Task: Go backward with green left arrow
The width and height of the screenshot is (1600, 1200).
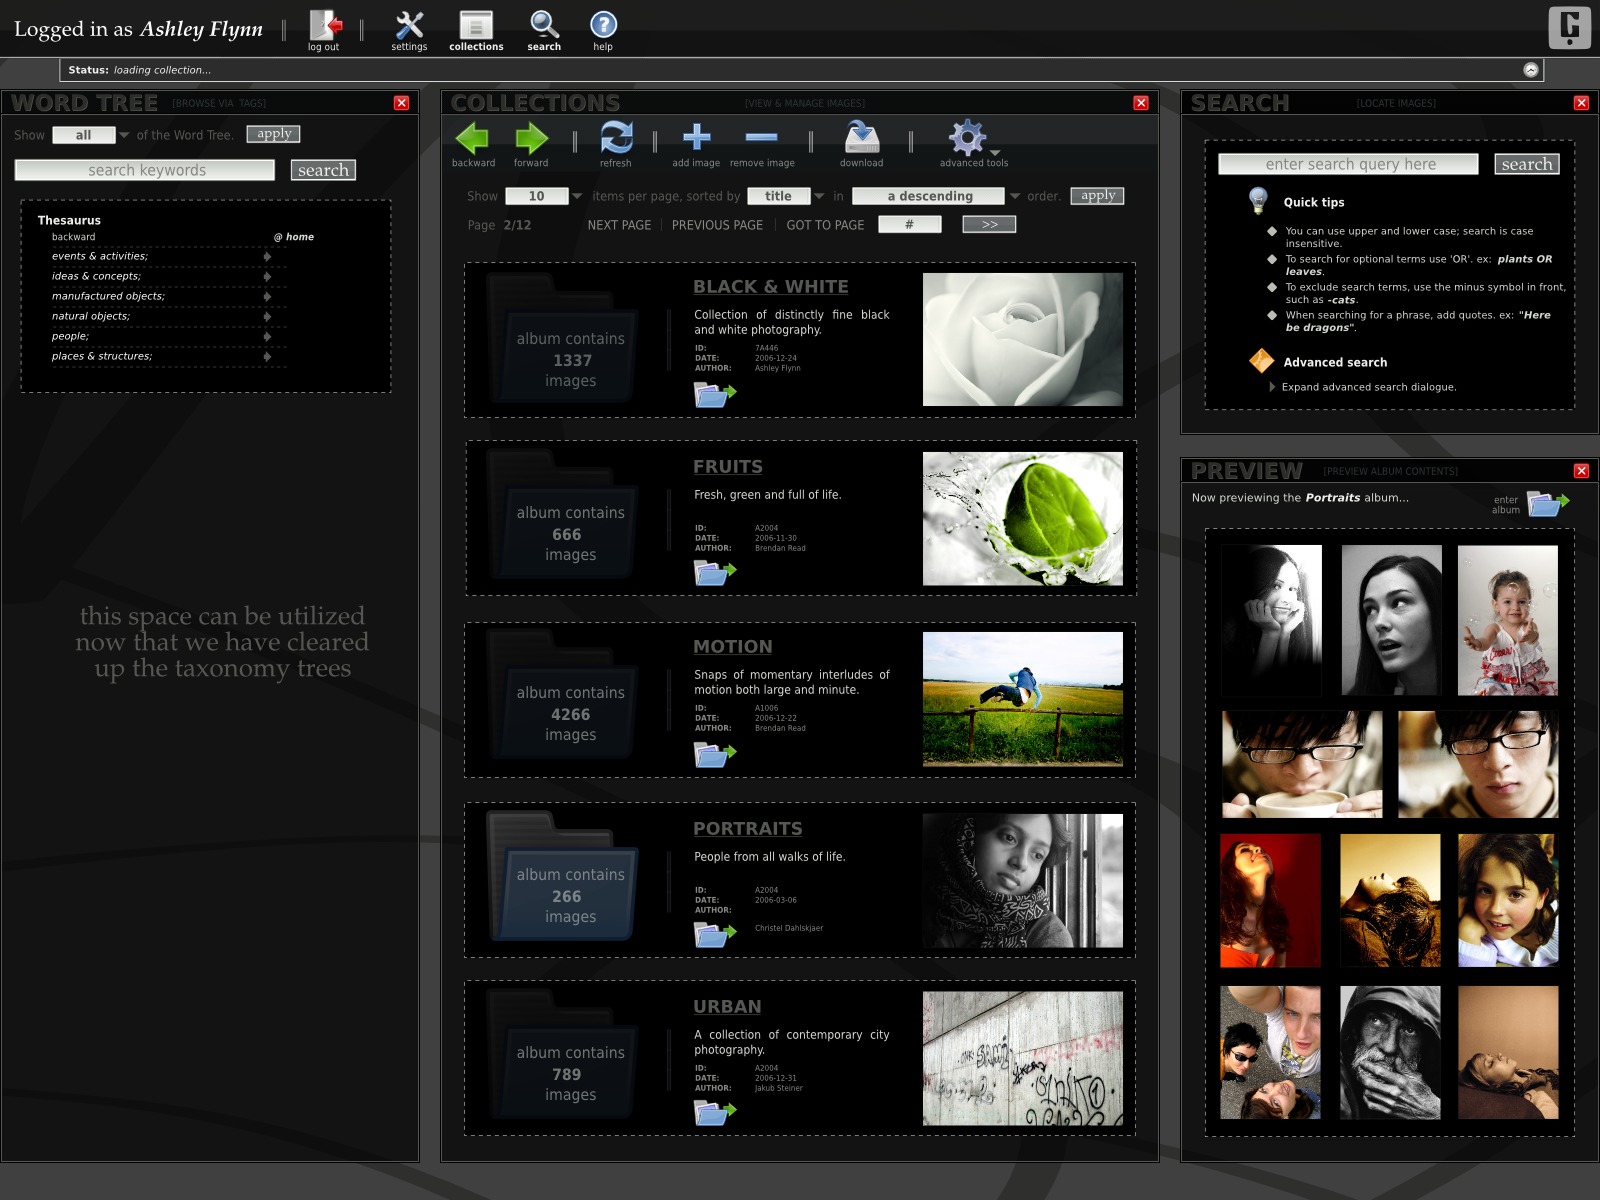Action: pos(473,138)
